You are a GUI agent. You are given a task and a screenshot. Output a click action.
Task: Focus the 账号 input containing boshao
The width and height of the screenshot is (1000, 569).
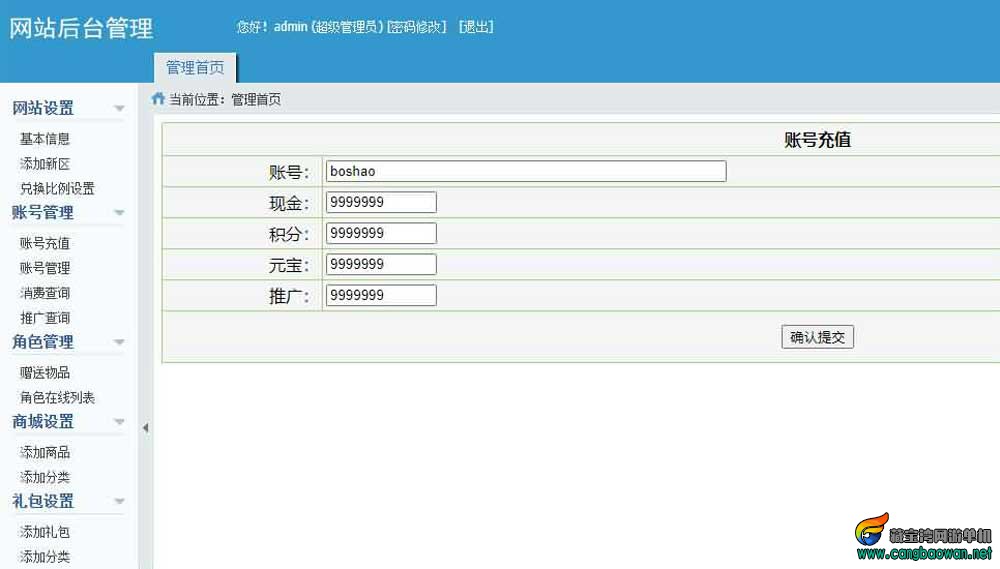(526, 171)
